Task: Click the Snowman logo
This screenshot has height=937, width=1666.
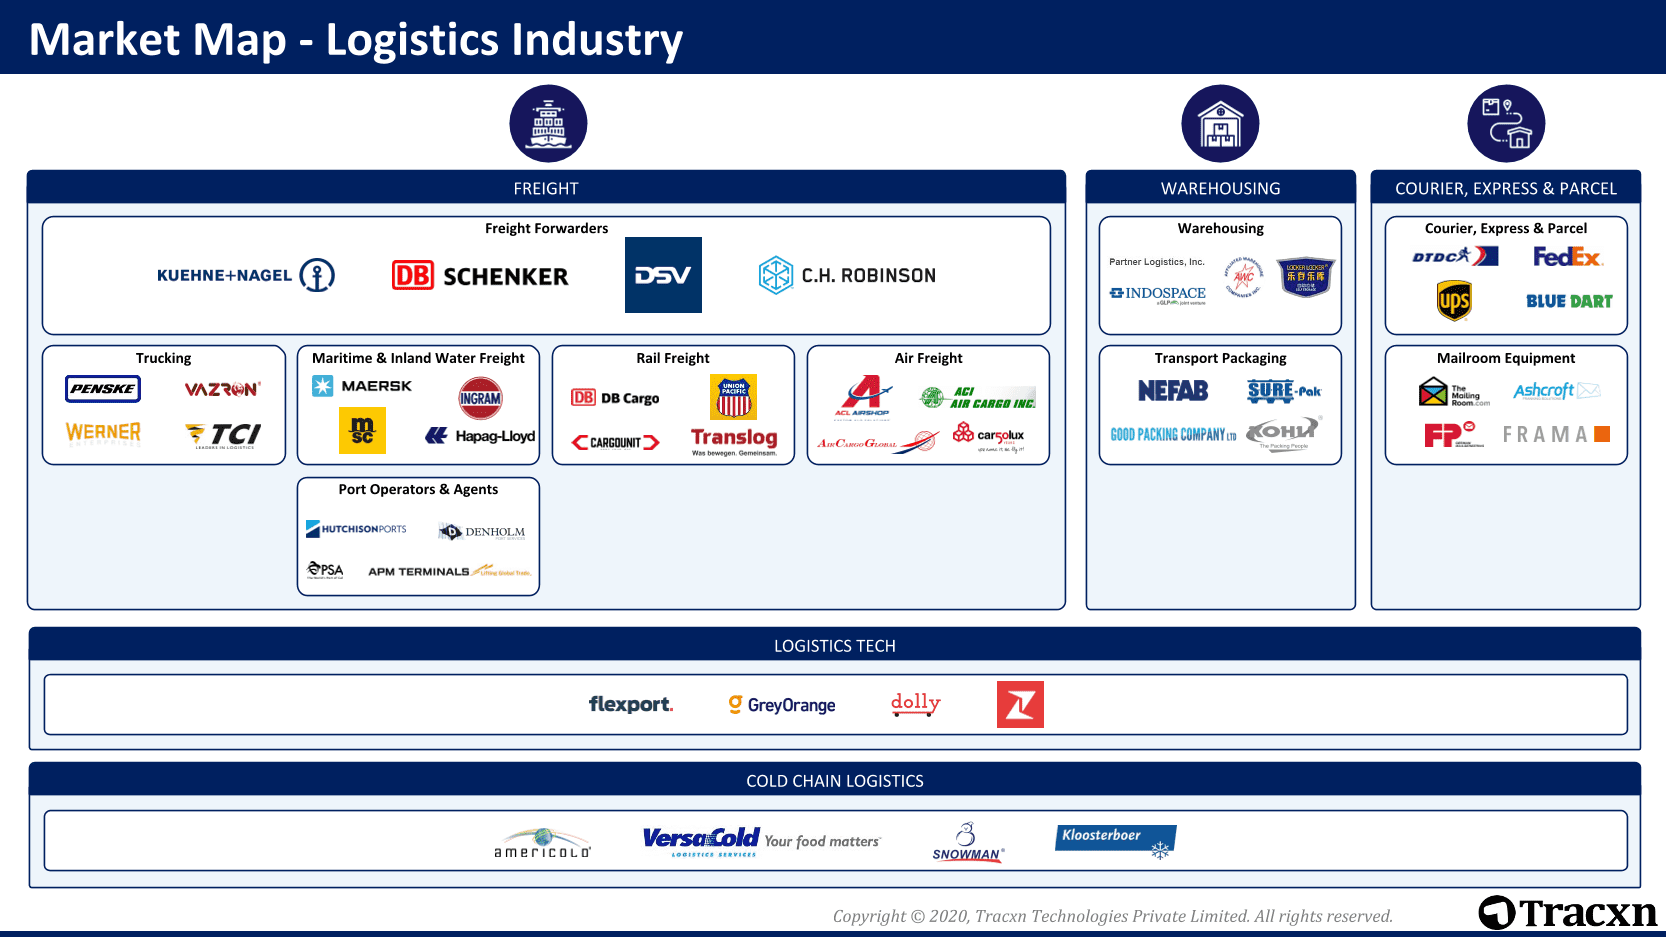Action: click(x=967, y=842)
